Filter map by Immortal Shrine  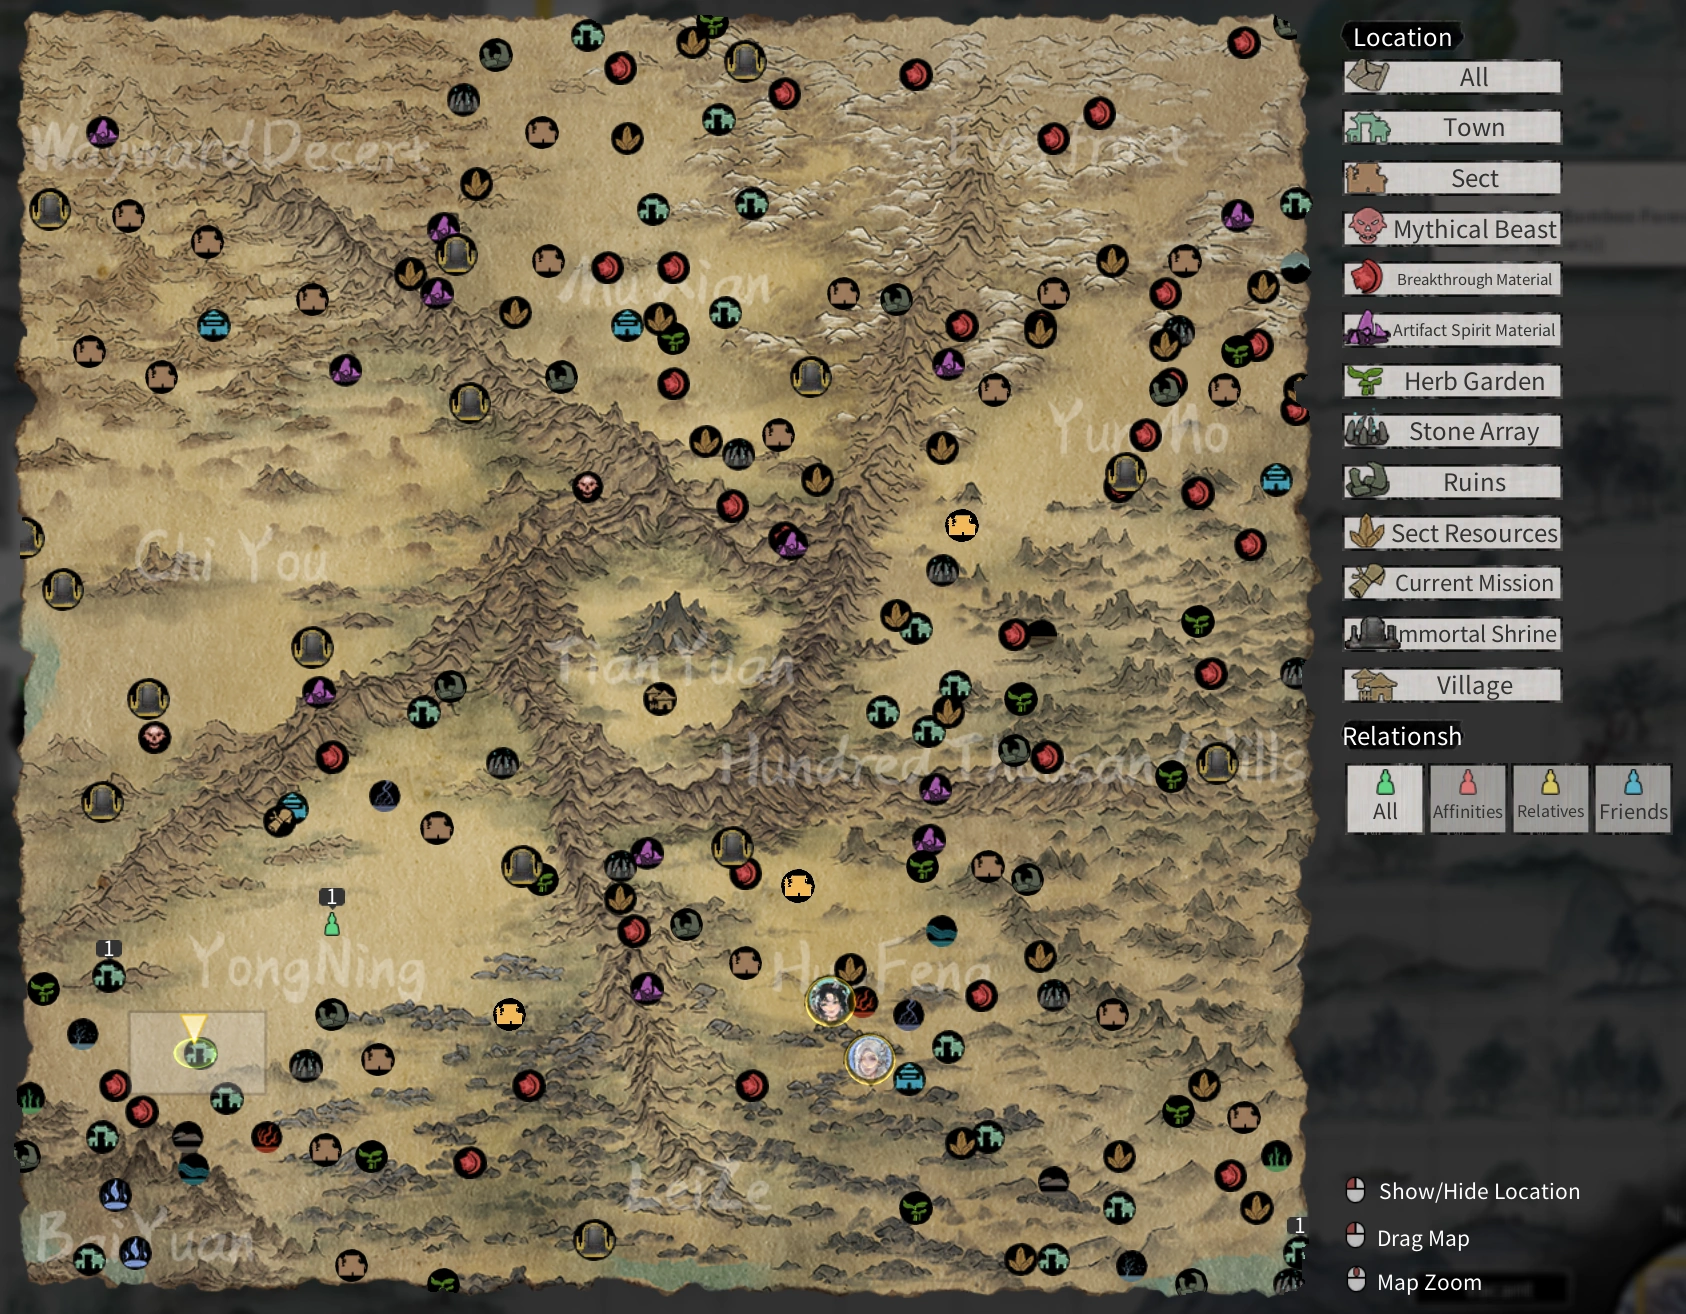coord(1452,634)
